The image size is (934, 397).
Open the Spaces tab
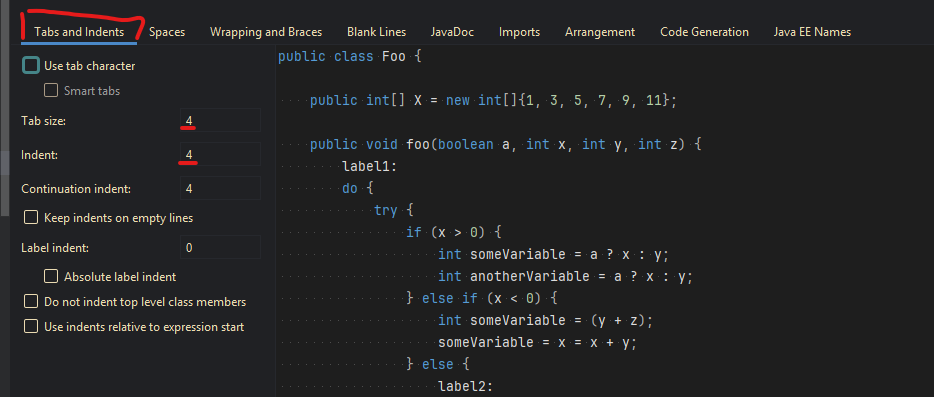[x=167, y=32]
